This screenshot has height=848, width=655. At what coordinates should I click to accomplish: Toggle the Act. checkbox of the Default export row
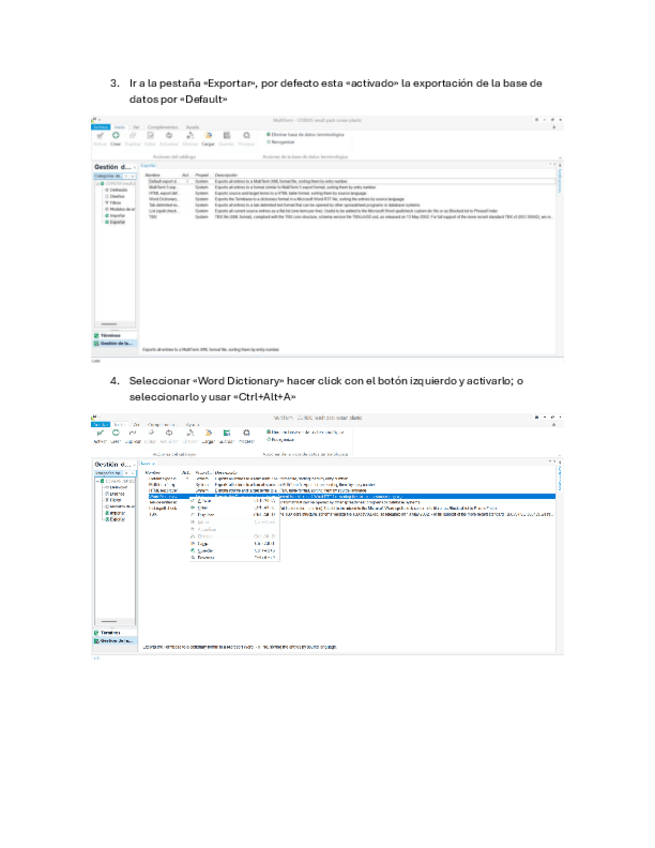click(186, 181)
